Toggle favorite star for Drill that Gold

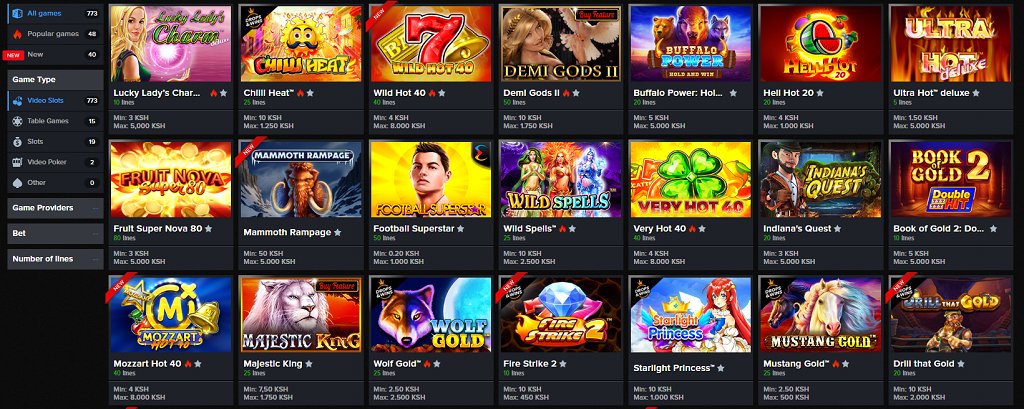click(961, 364)
